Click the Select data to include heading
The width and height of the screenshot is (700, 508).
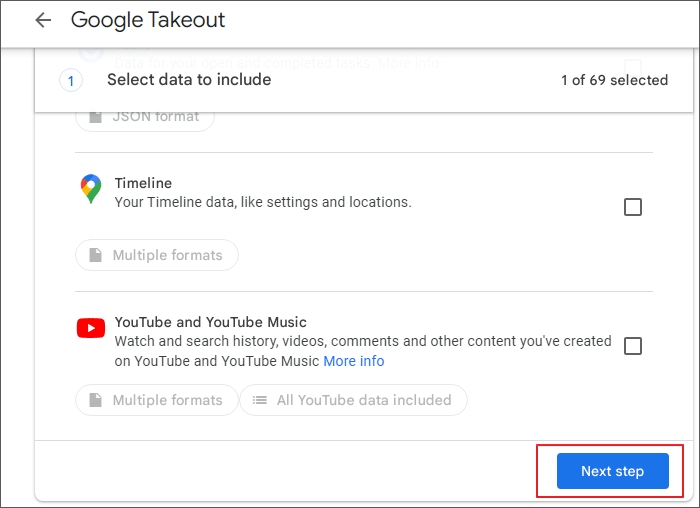tap(189, 80)
